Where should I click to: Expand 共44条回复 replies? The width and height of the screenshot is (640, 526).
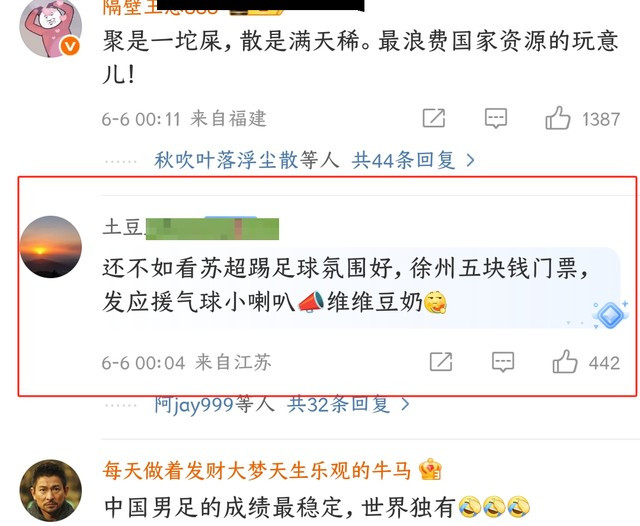pos(403,160)
